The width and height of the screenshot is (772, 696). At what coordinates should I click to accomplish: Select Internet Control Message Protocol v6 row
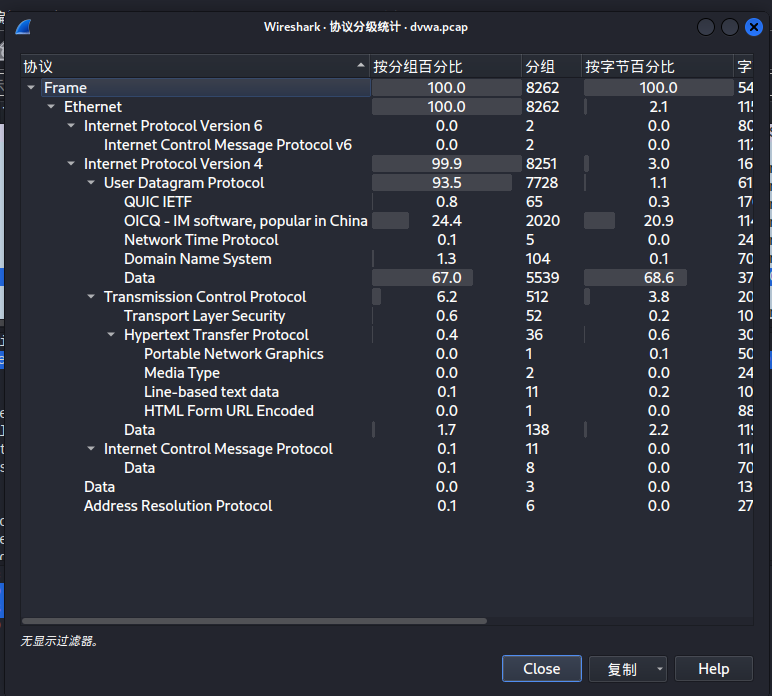(387, 145)
